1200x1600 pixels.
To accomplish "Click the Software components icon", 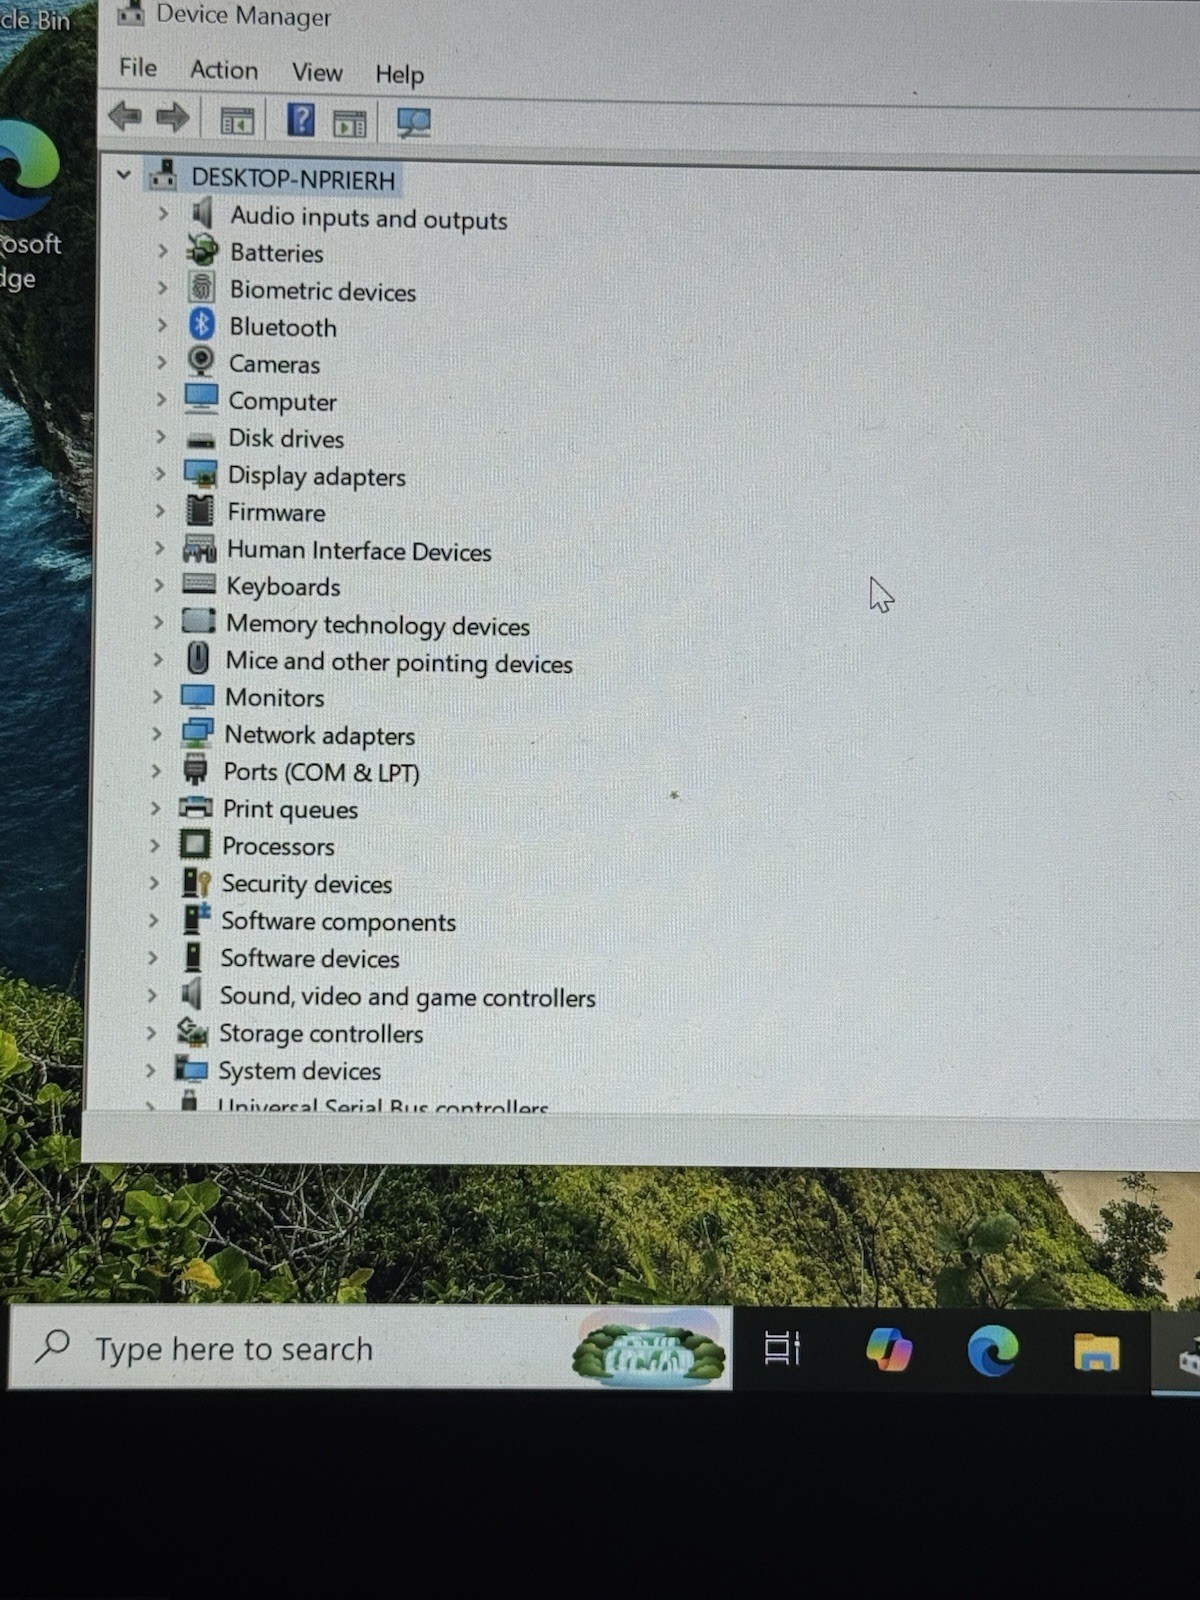I will (x=197, y=918).
